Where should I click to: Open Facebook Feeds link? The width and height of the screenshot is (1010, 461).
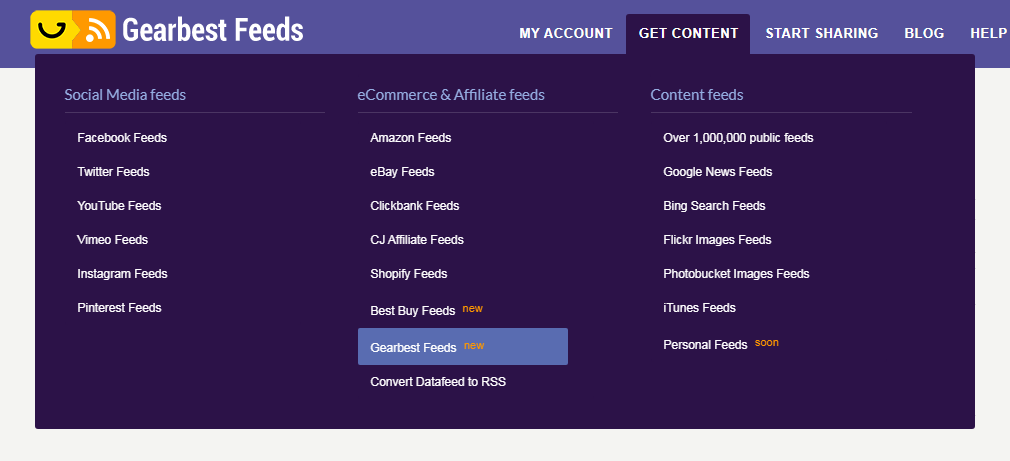(x=122, y=138)
